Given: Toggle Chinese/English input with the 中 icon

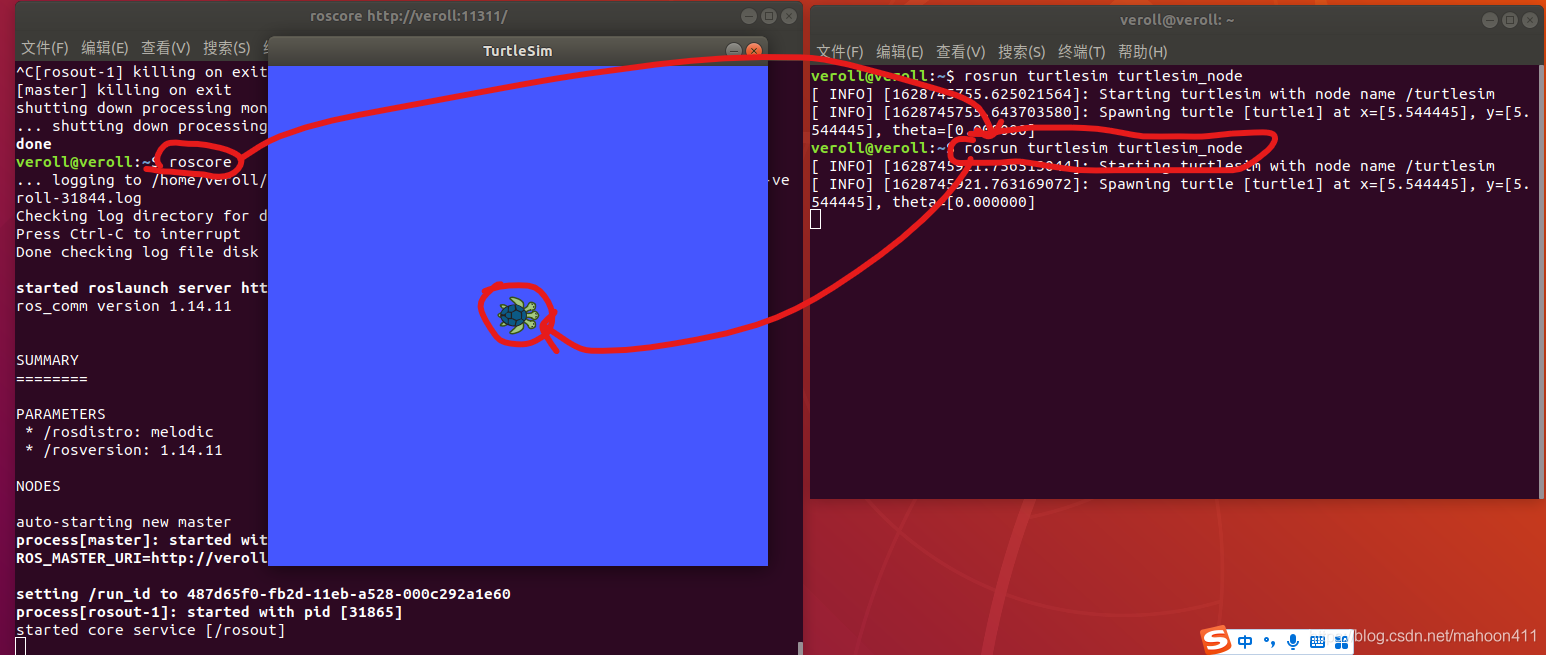Looking at the screenshot, I should click(x=1244, y=641).
